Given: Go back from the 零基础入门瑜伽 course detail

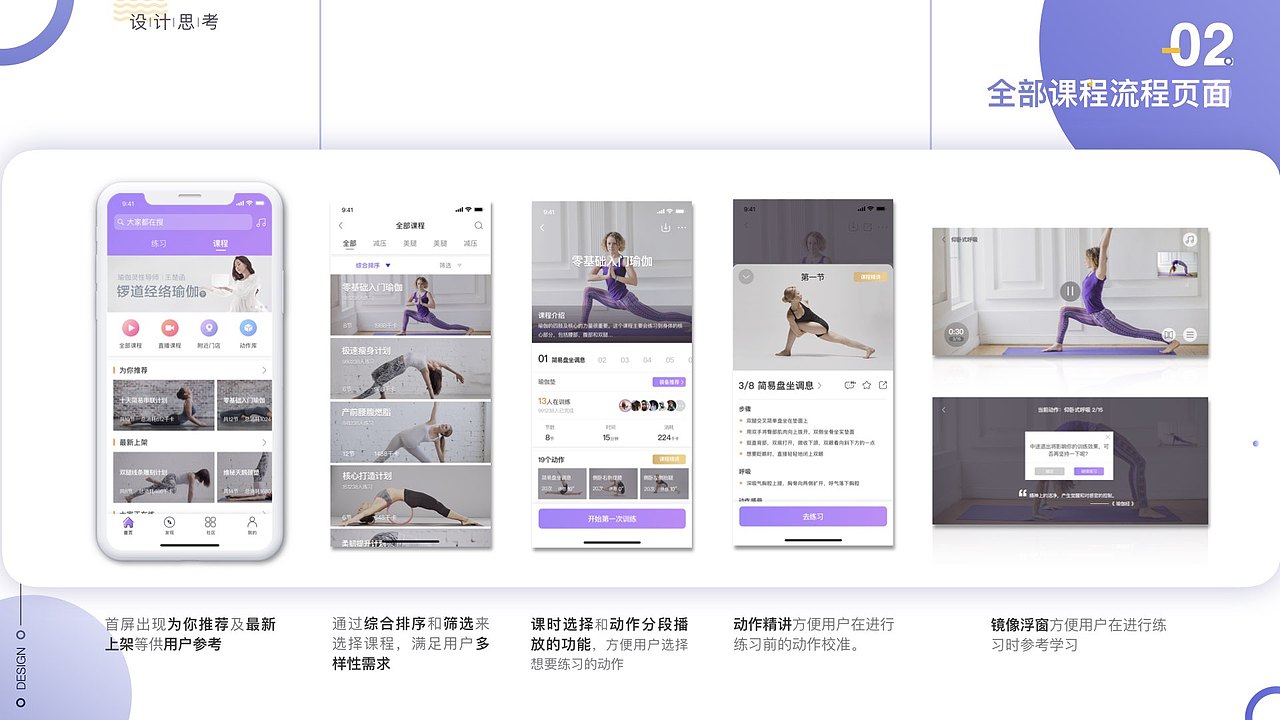Looking at the screenshot, I should click(542, 228).
